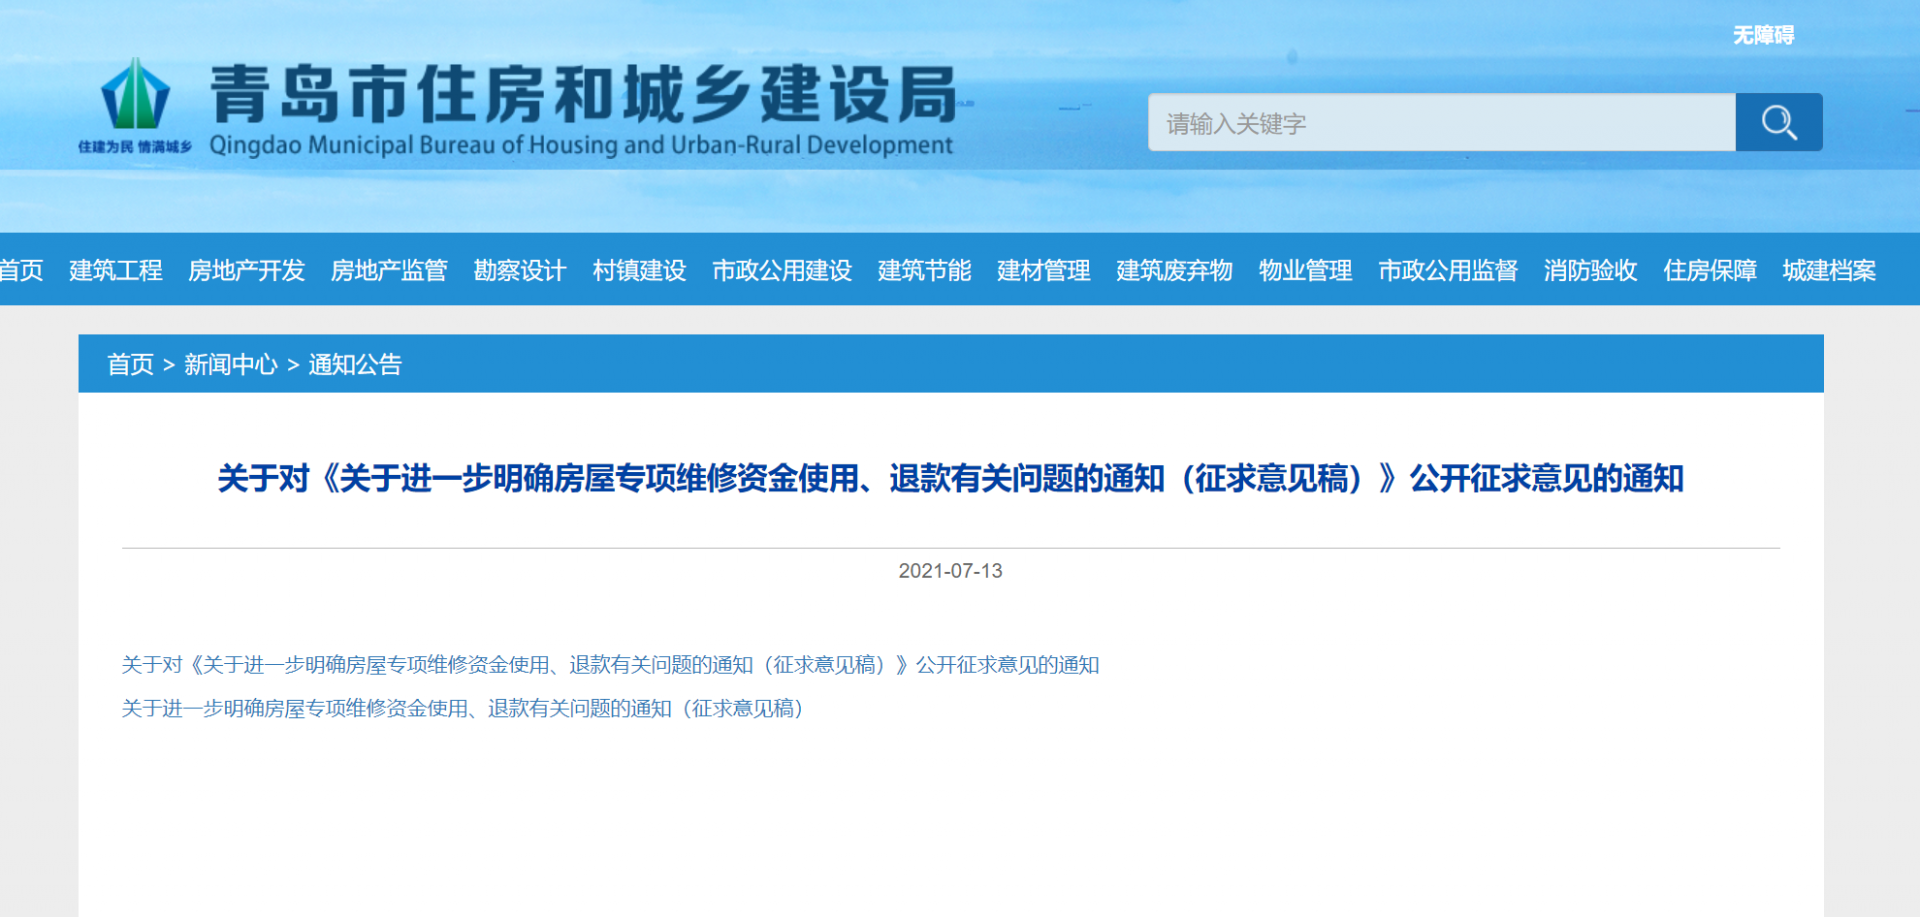Open 通知公告 in the breadcrumb

(355, 364)
